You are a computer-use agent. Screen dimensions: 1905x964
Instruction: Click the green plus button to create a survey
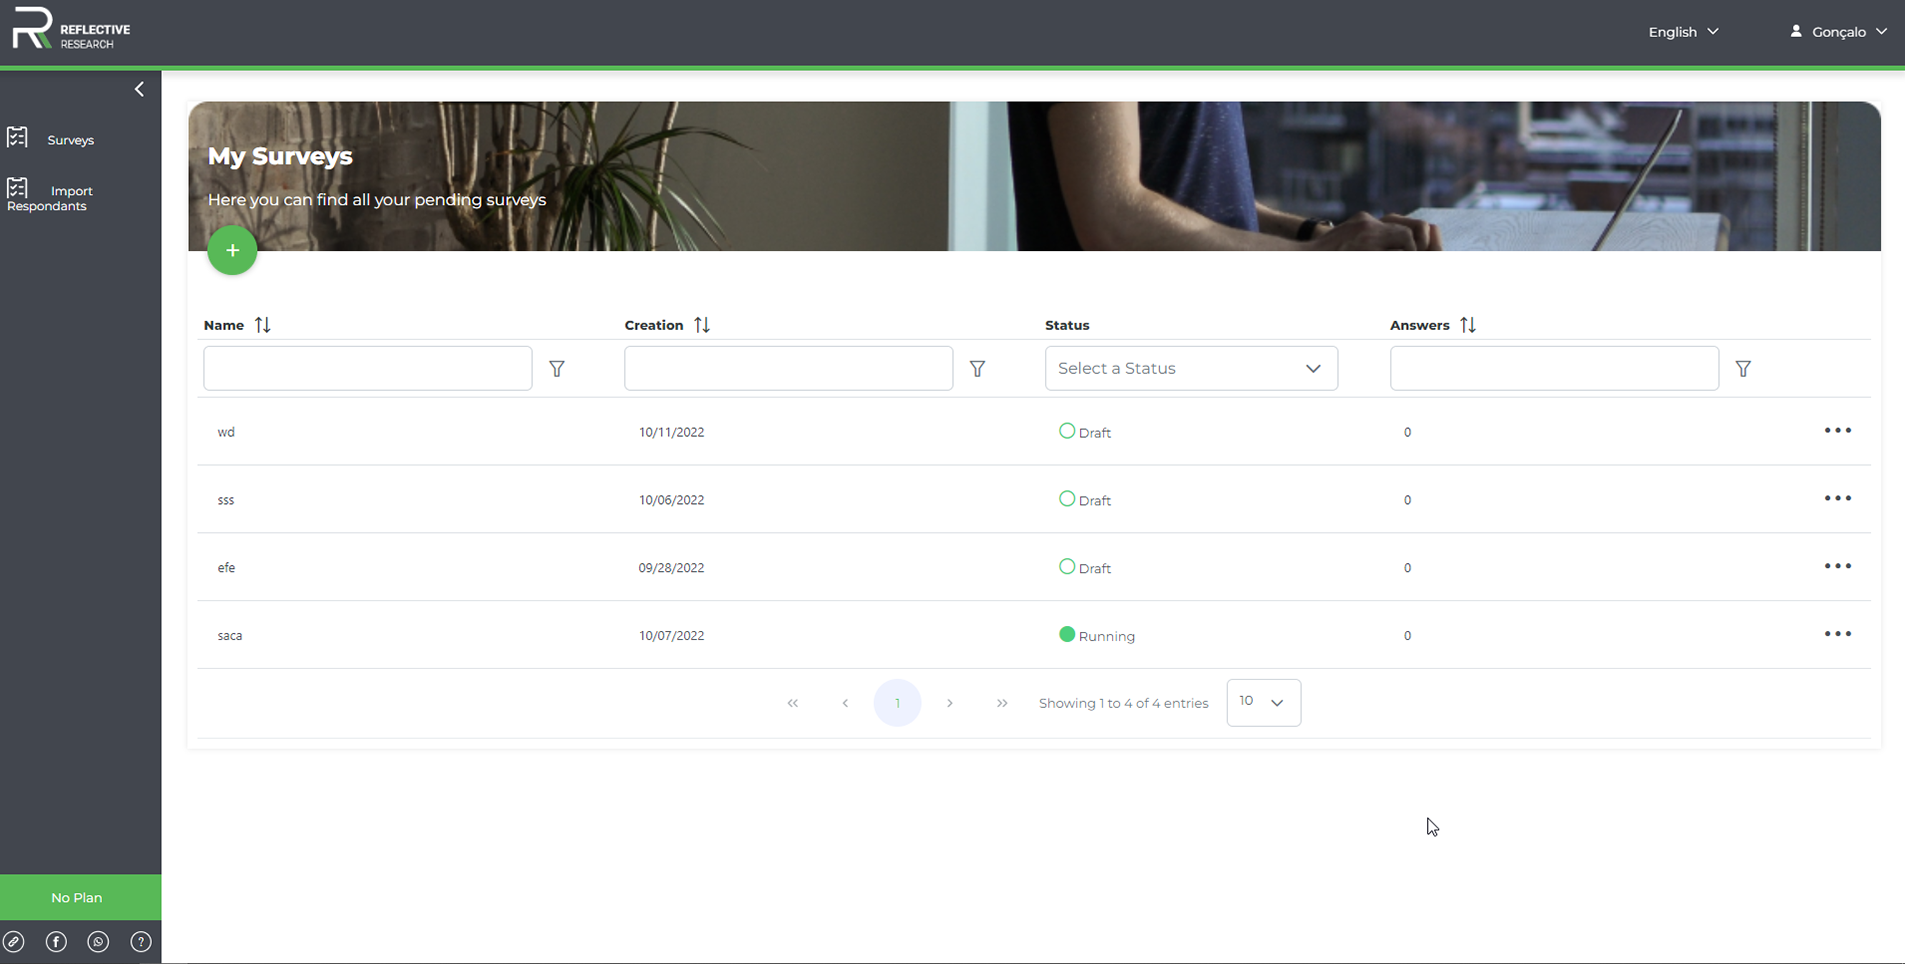pos(231,250)
